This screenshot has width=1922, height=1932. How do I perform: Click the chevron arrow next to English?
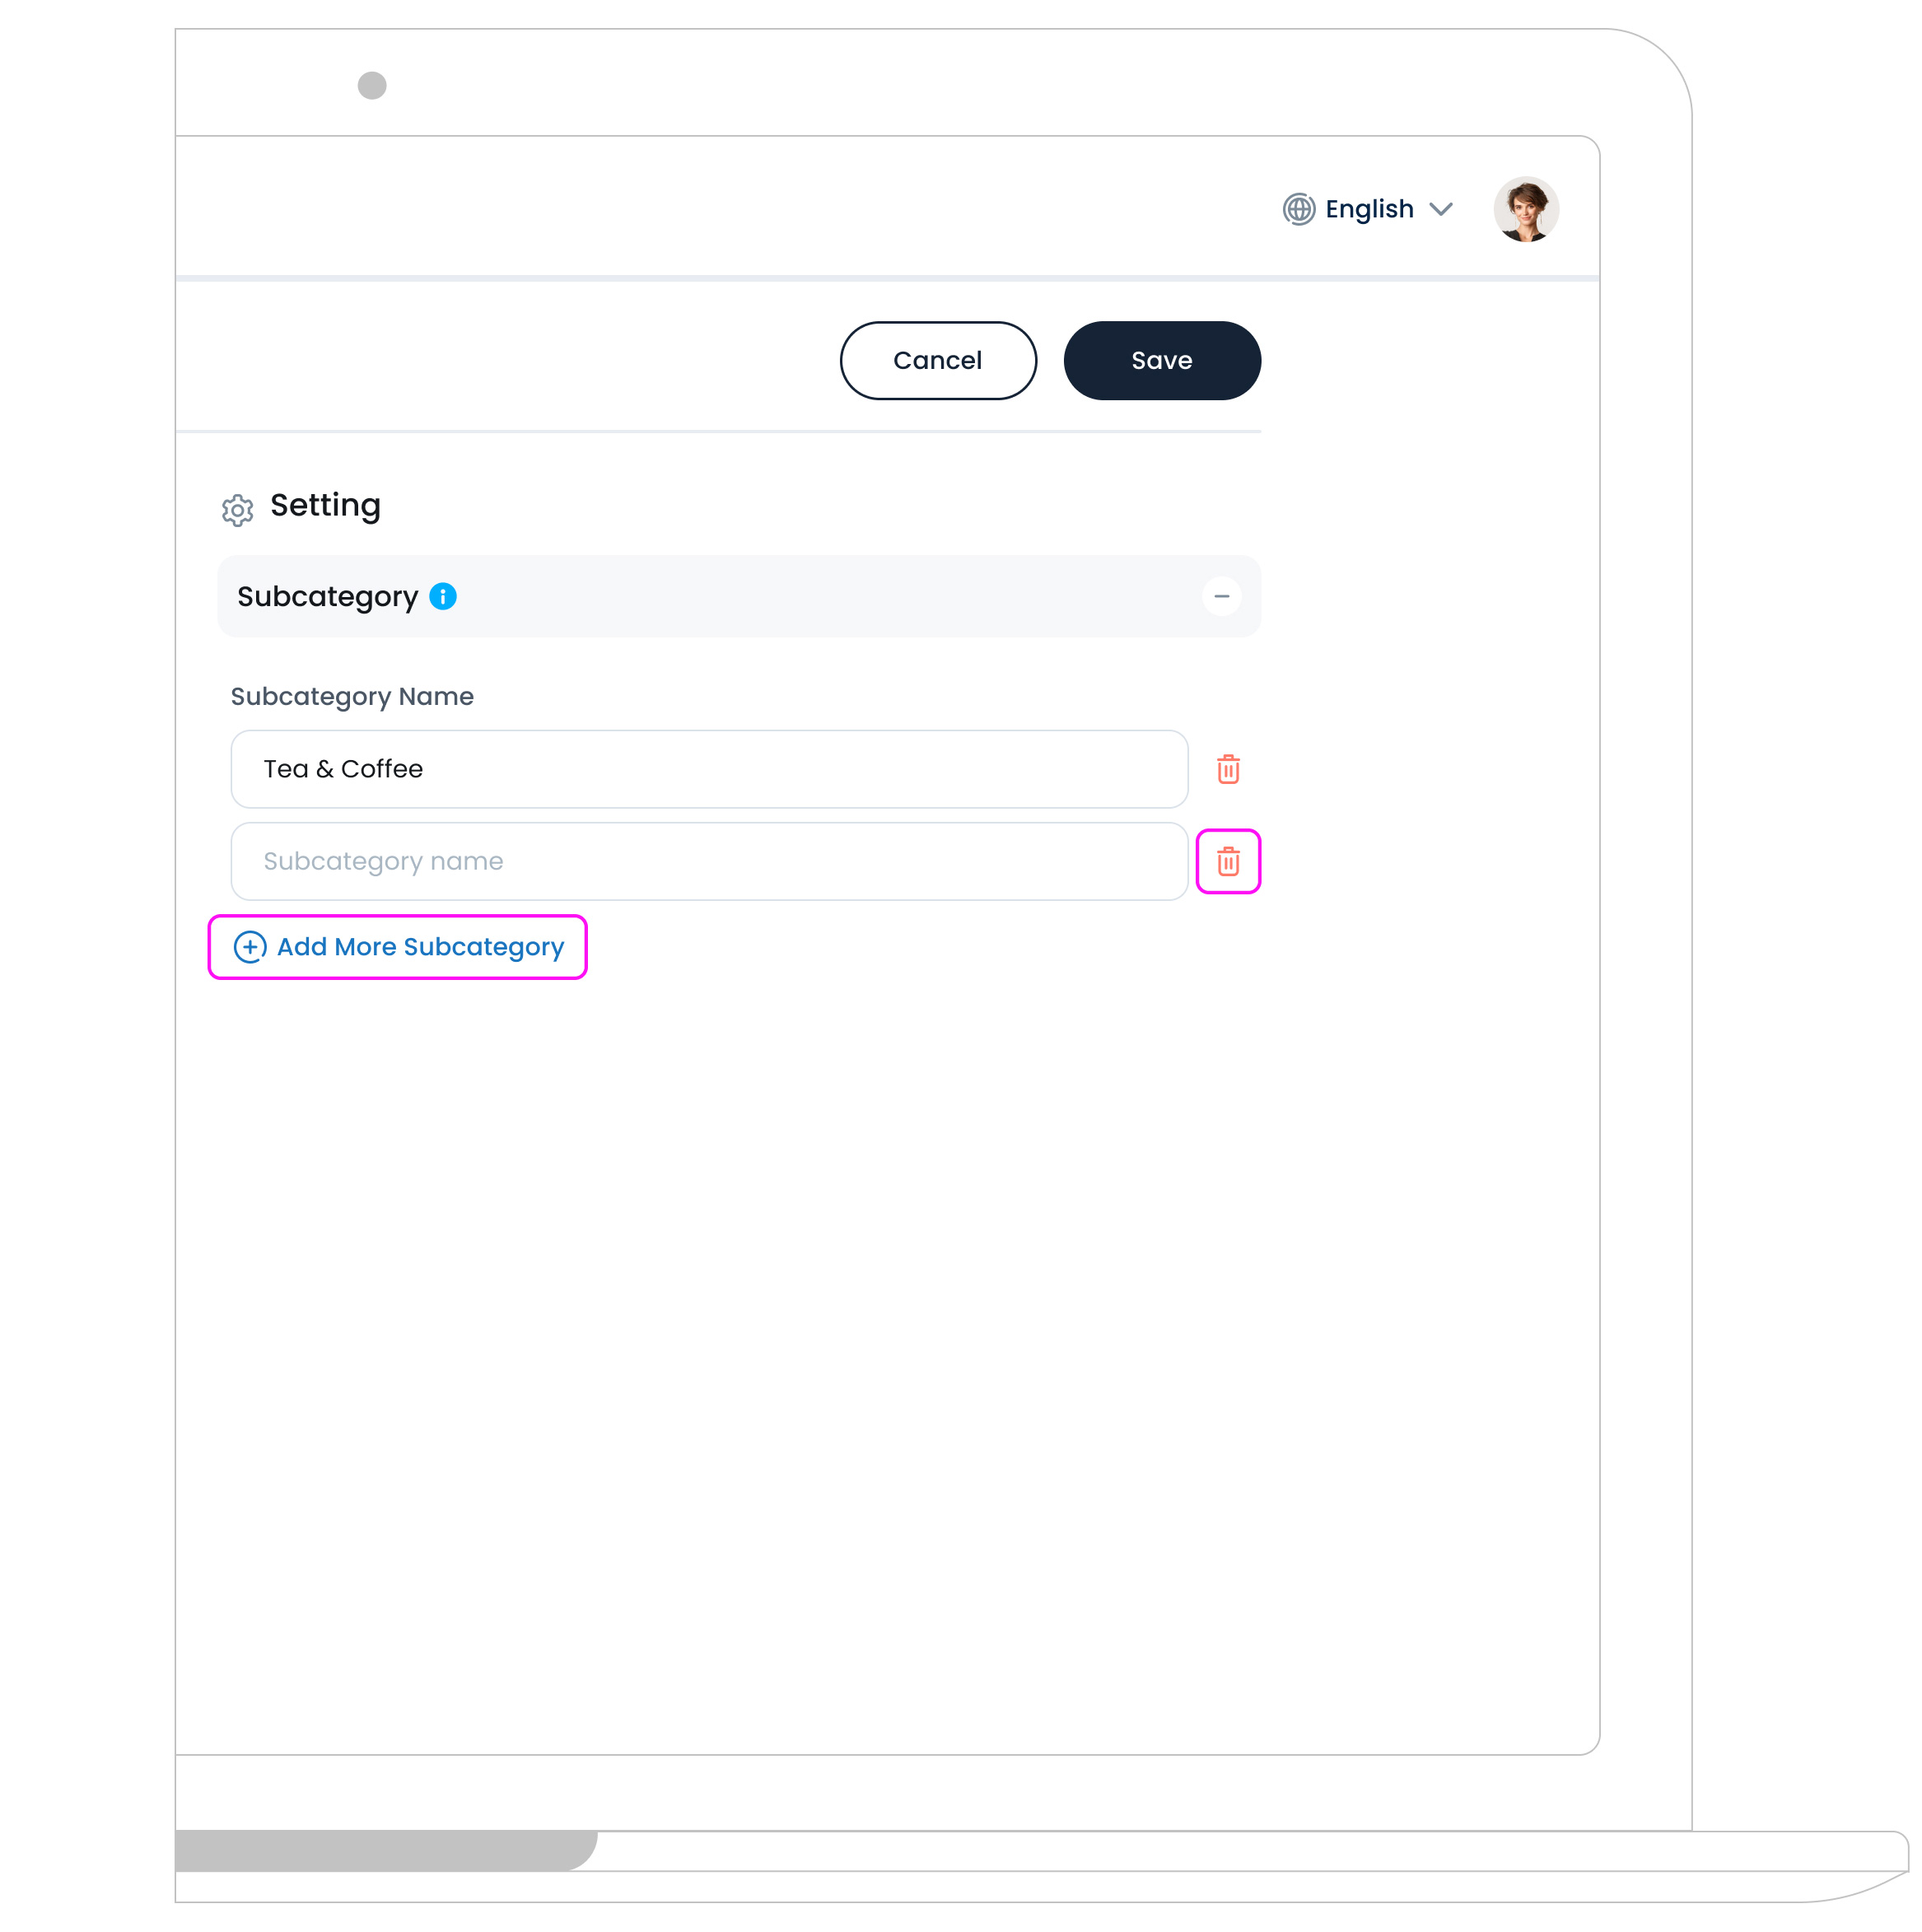point(1442,209)
